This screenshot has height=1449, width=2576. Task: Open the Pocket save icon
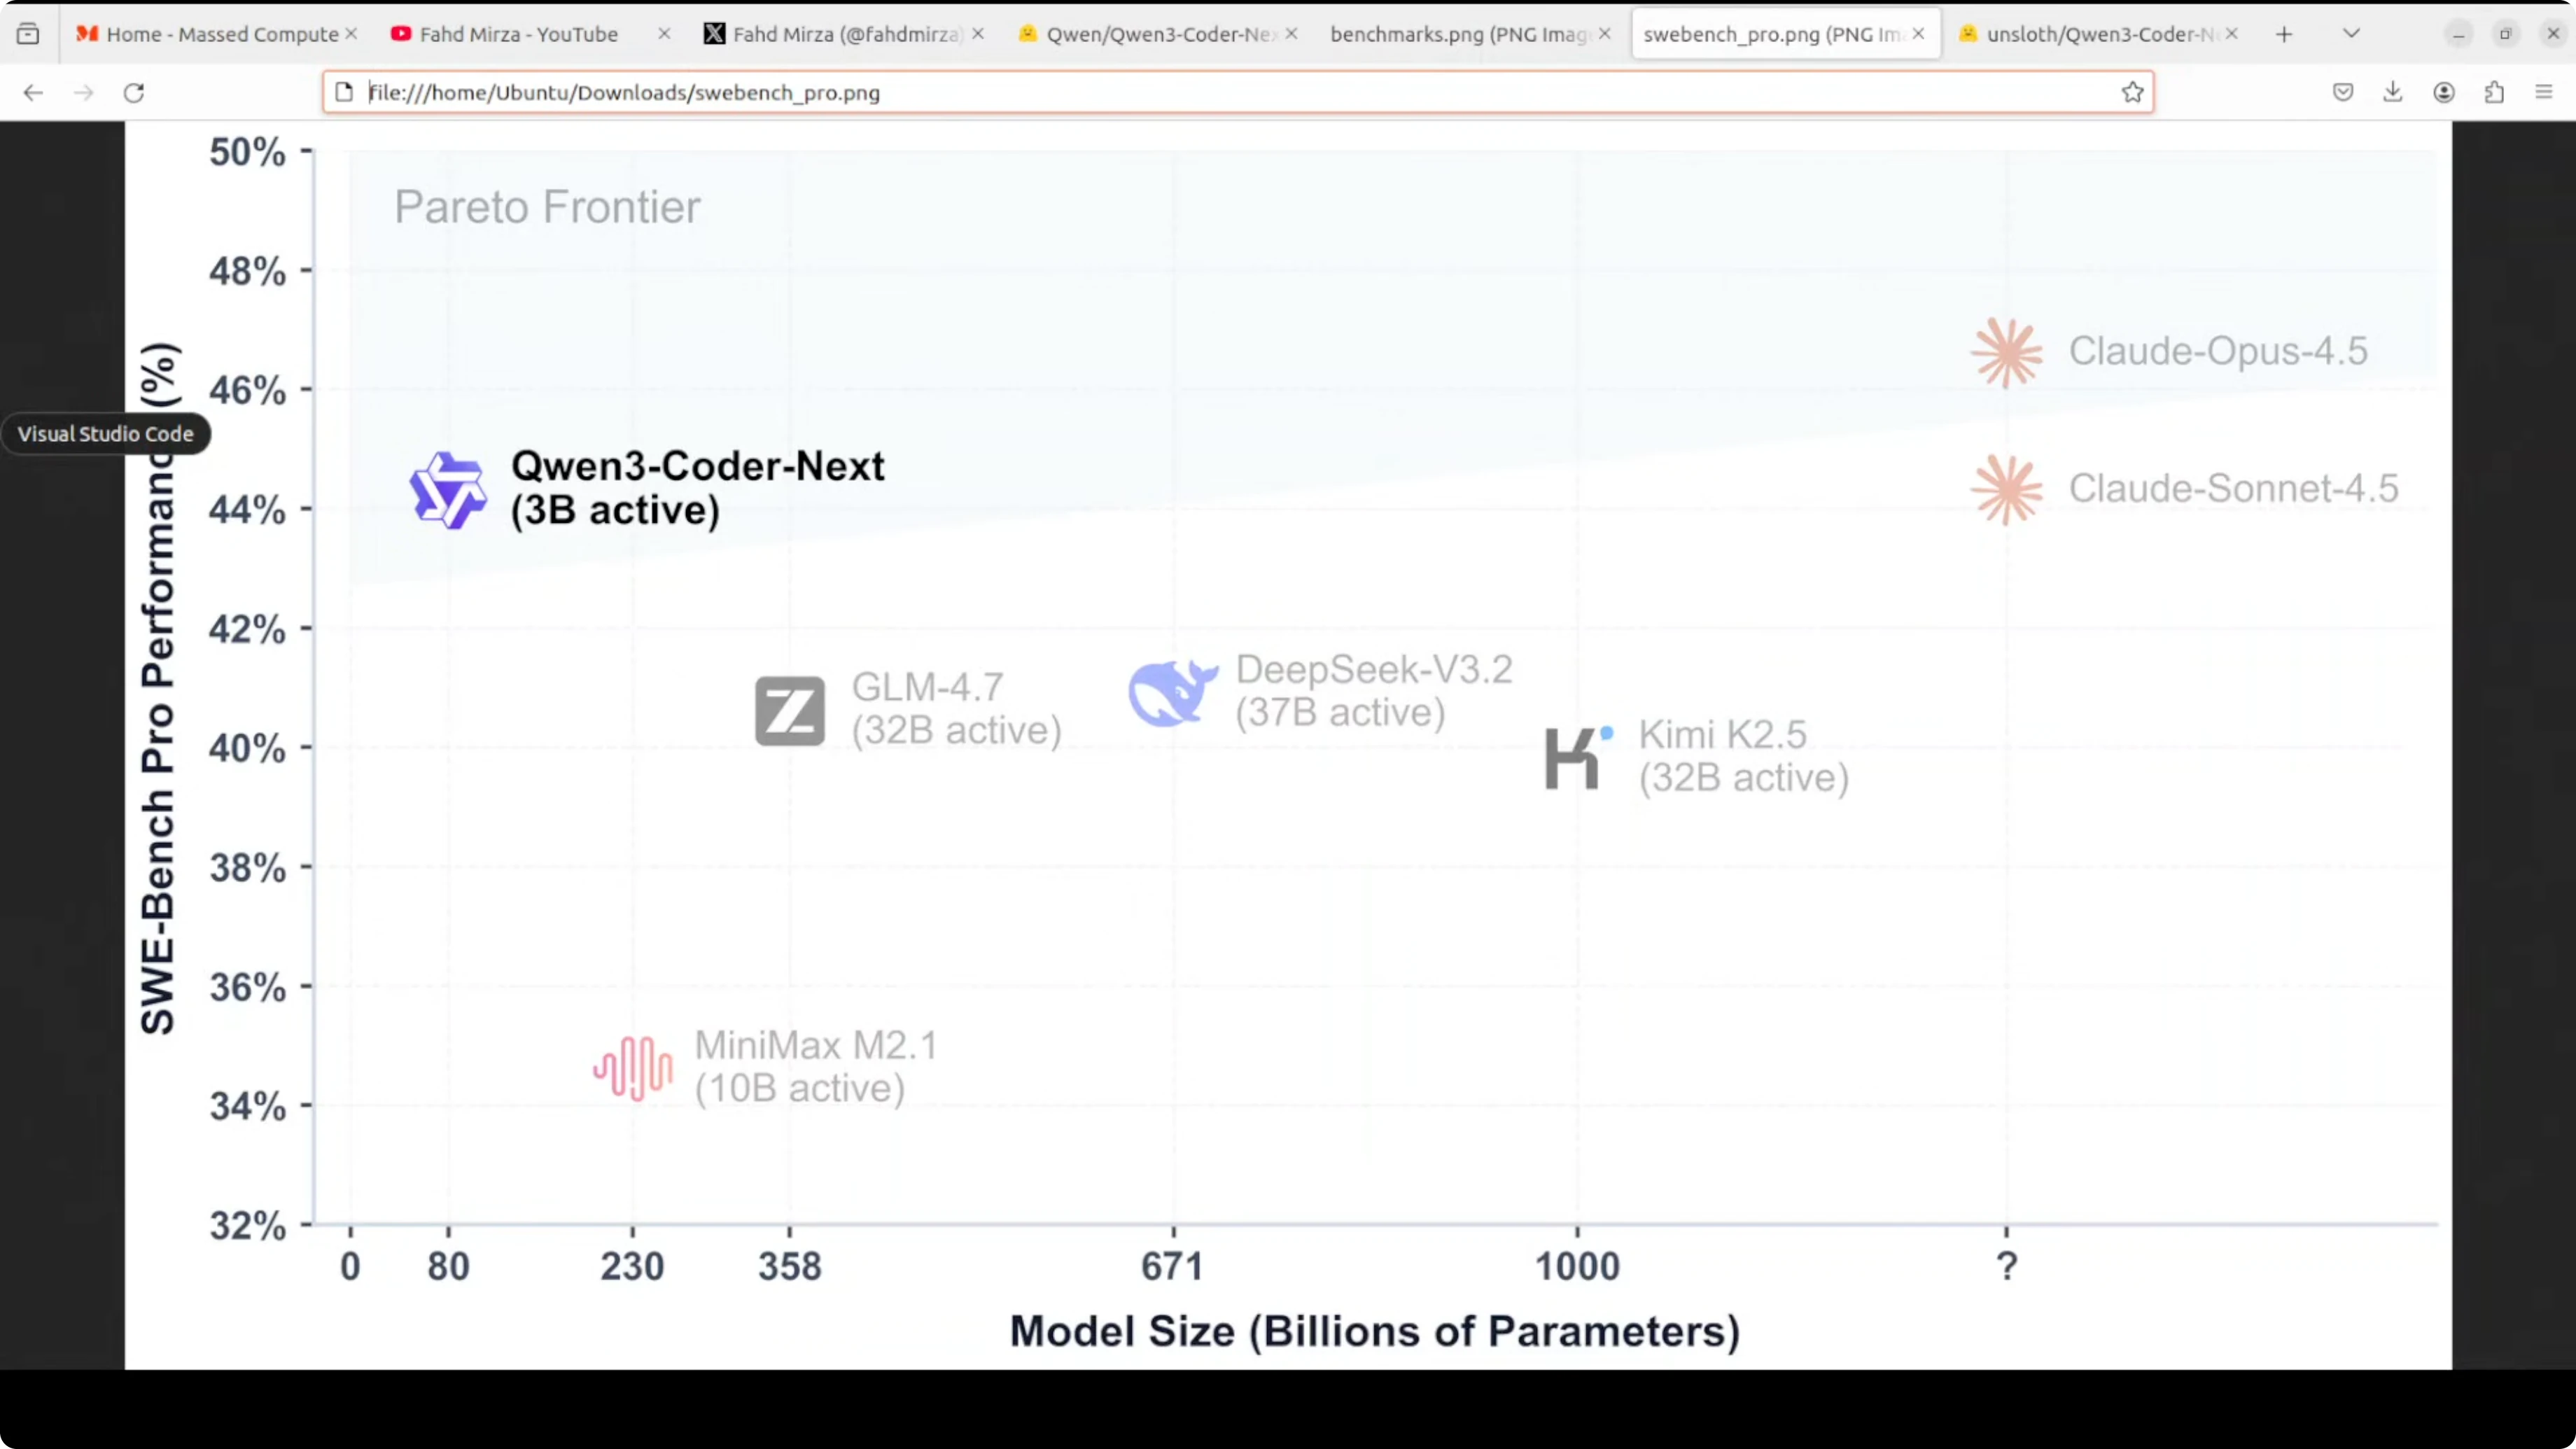(x=2343, y=93)
